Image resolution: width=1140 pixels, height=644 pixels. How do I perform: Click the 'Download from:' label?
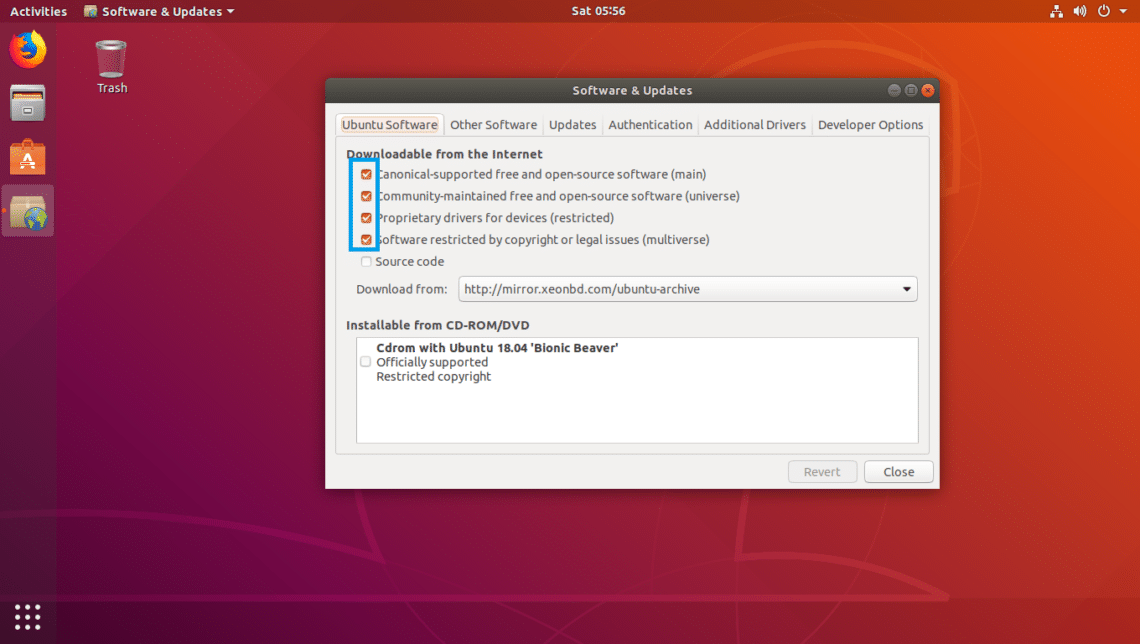(x=402, y=289)
